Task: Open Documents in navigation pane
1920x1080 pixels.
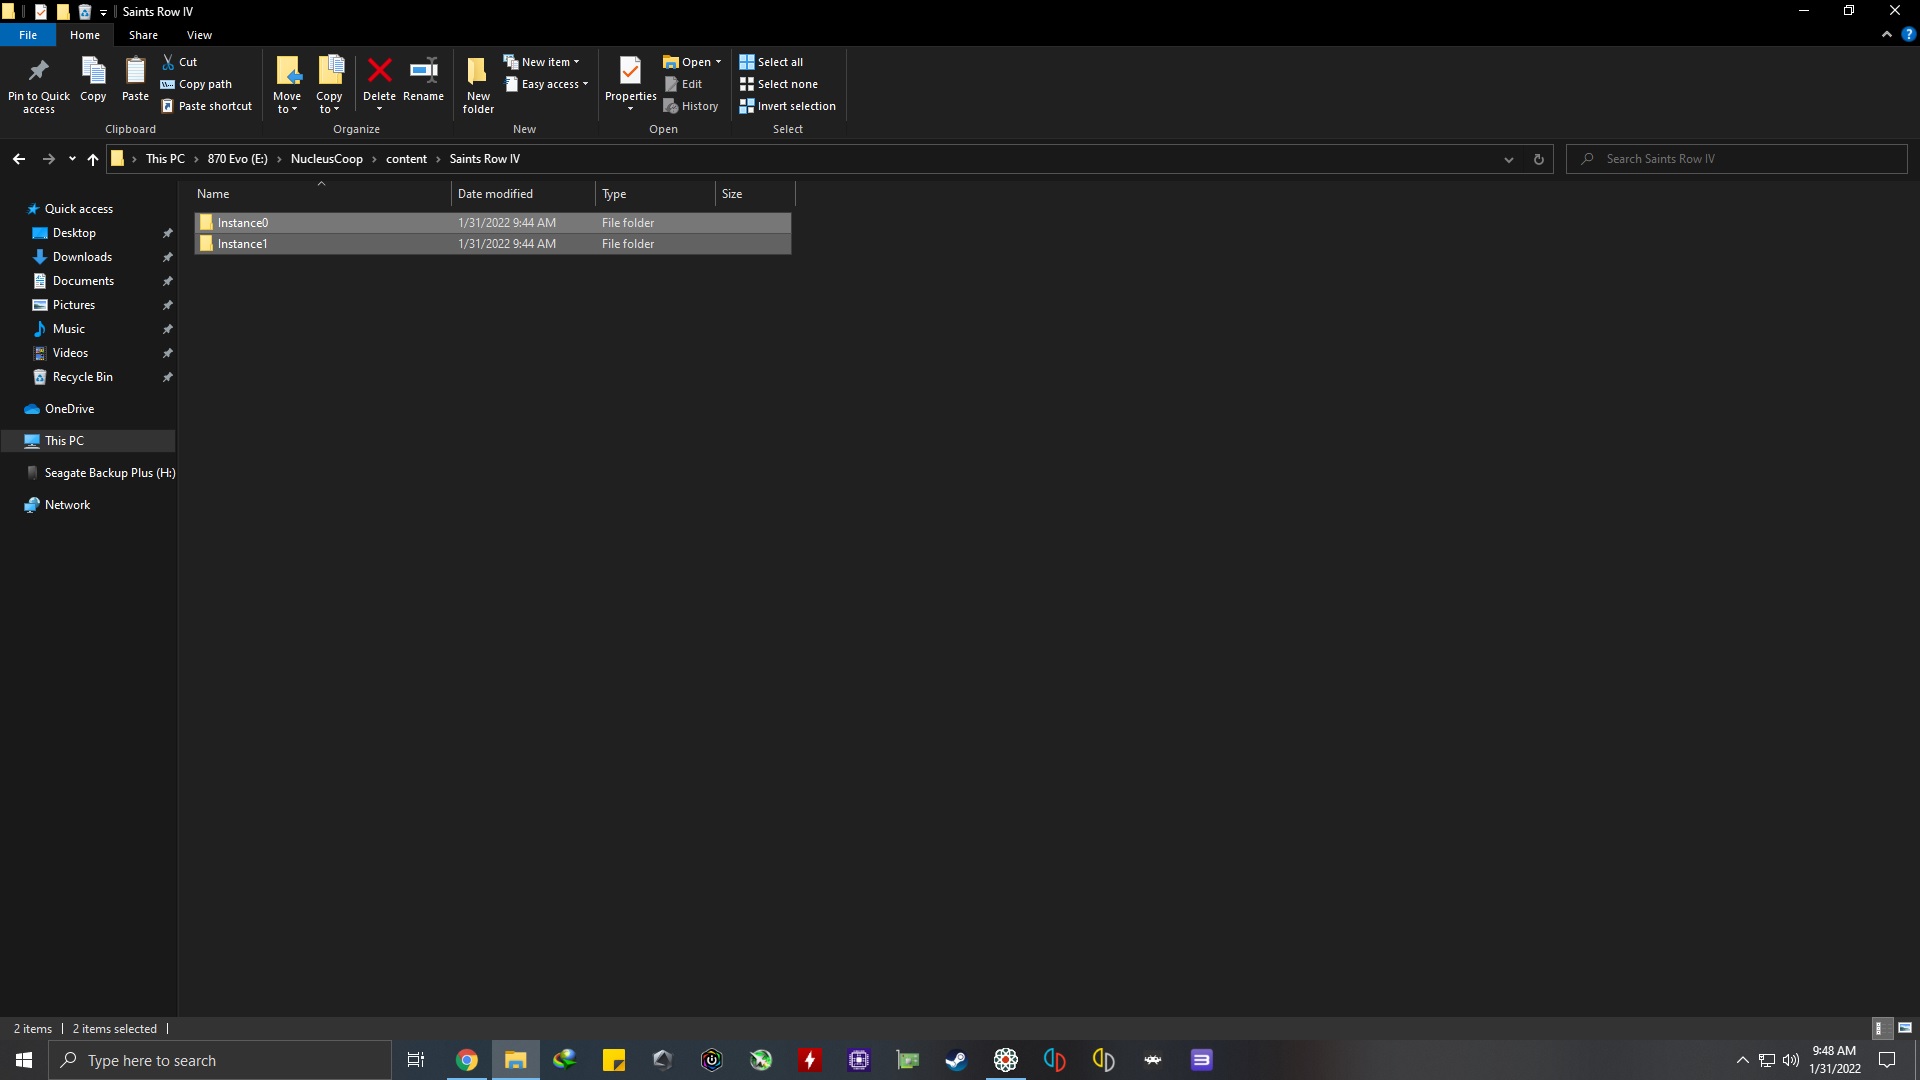Action: [83, 281]
